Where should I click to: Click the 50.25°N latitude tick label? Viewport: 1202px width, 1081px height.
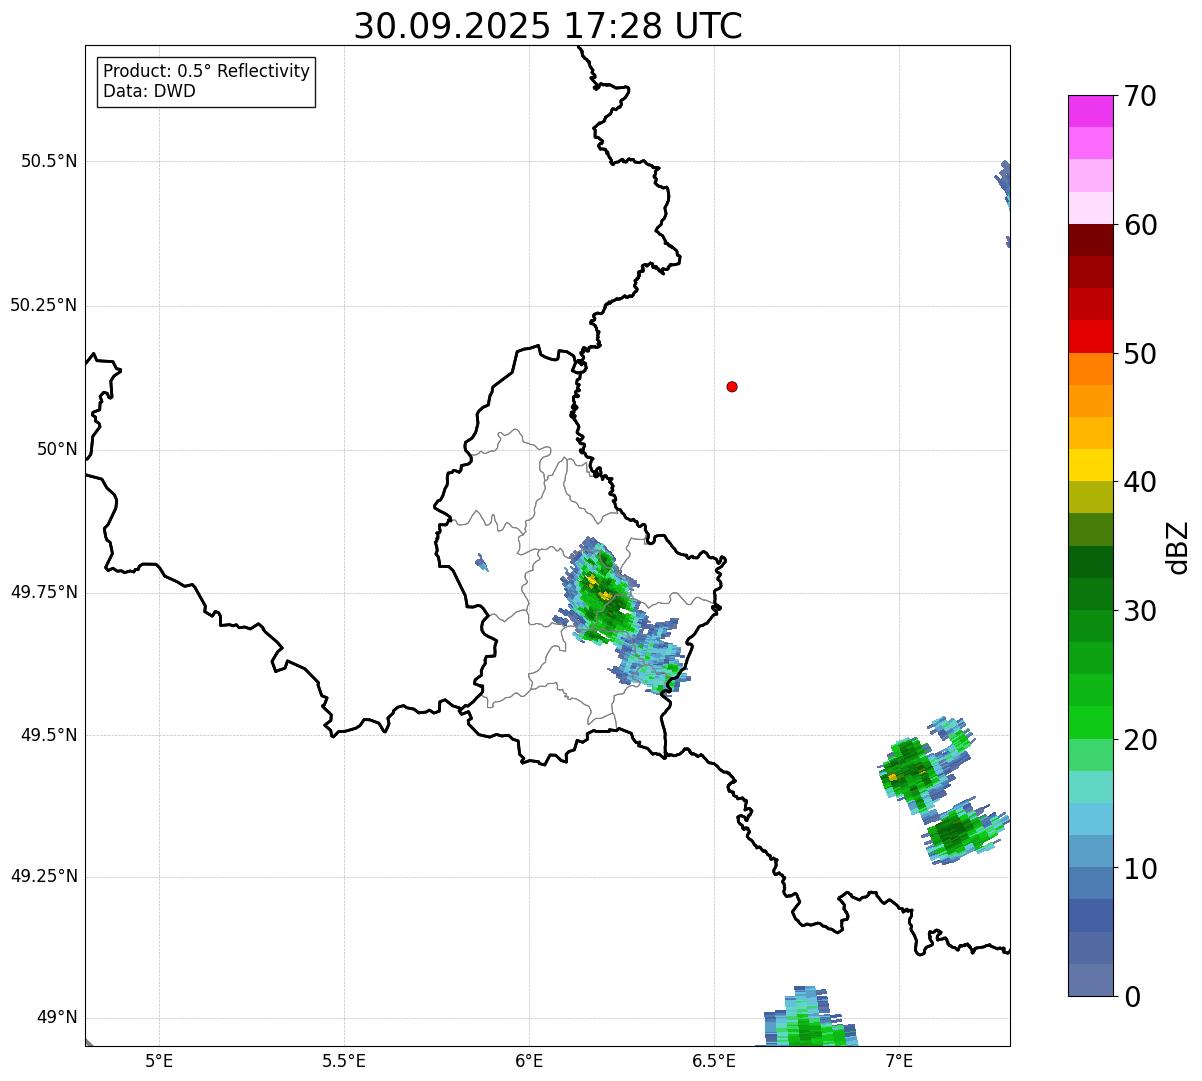tap(44, 305)
